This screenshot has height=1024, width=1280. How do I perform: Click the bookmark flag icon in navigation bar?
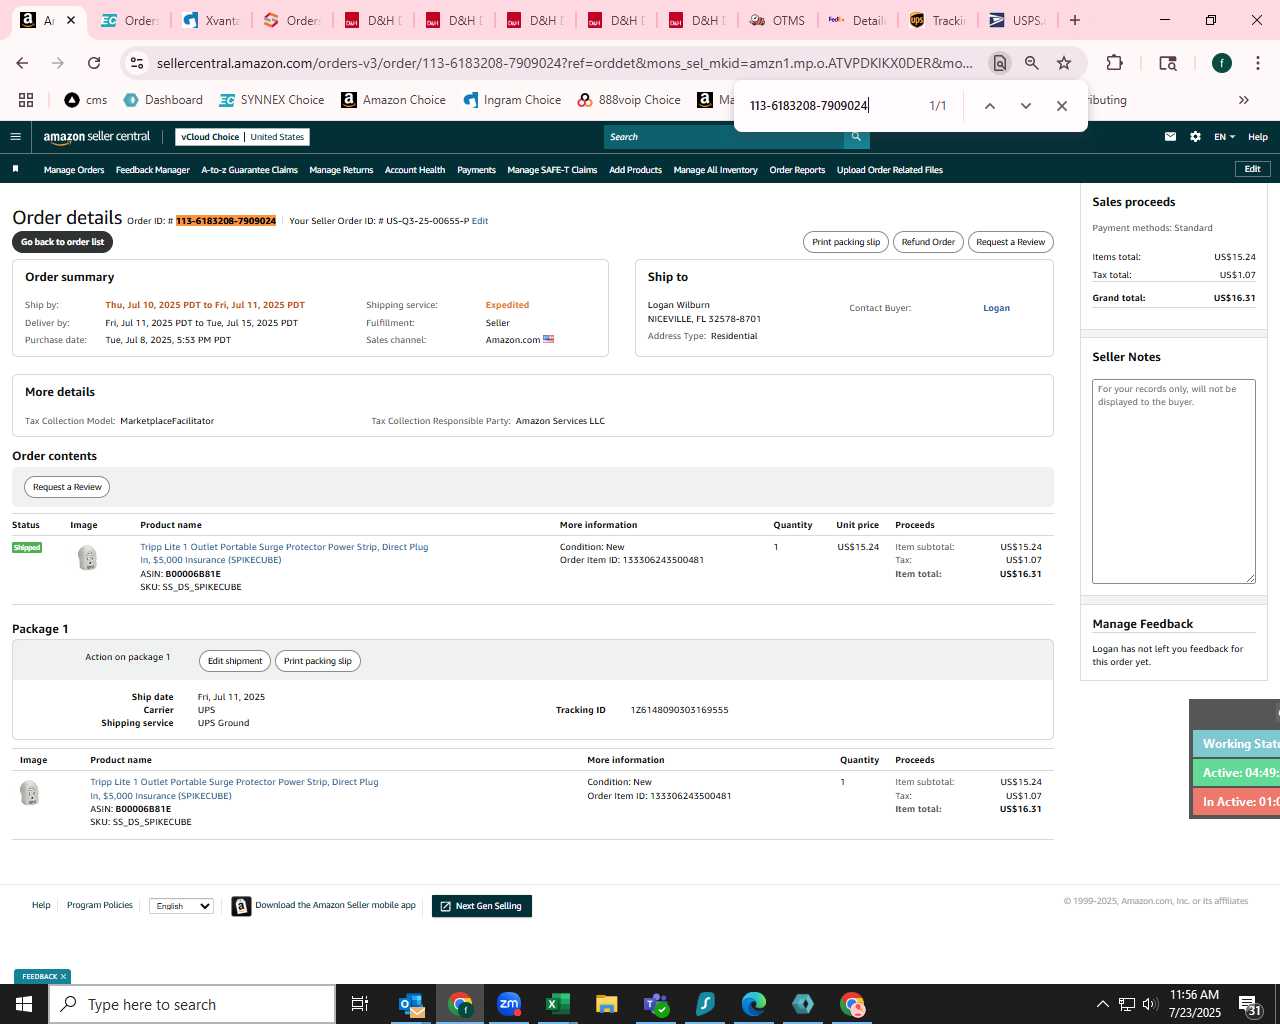pos(15,169)
